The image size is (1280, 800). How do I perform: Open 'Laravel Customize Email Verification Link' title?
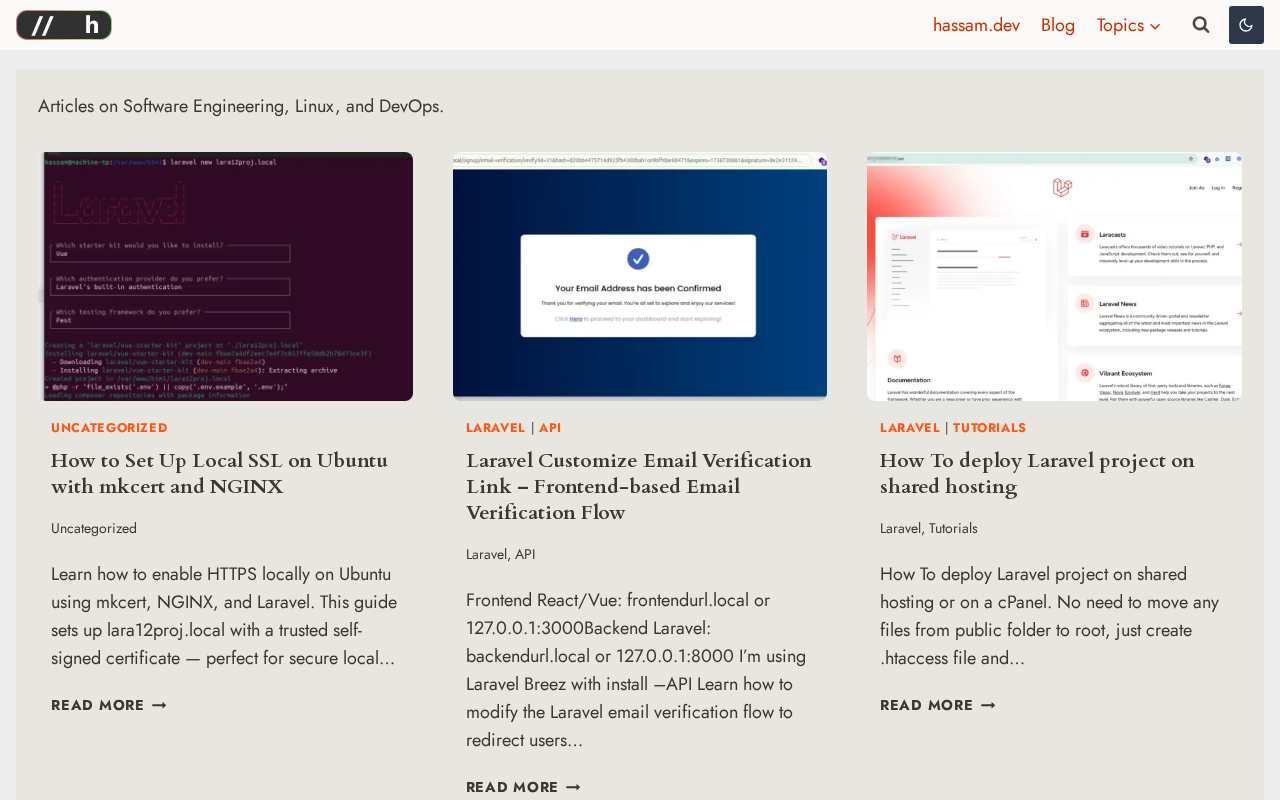639,487
